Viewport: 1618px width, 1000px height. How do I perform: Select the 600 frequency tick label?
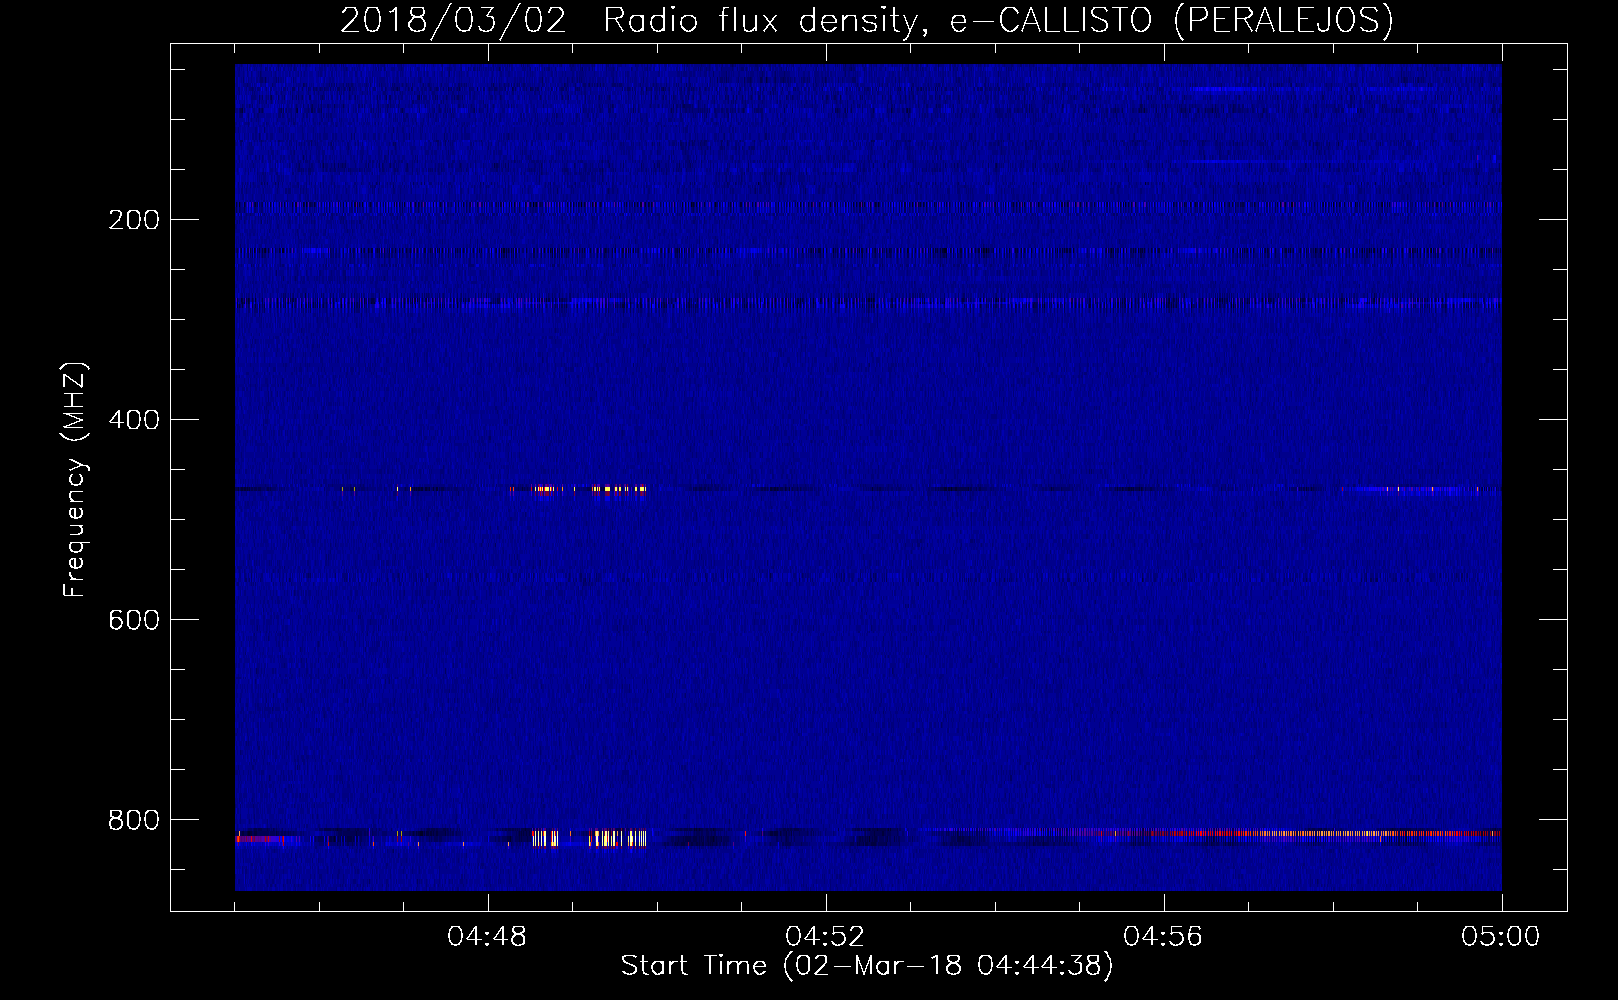pos(134,620)
